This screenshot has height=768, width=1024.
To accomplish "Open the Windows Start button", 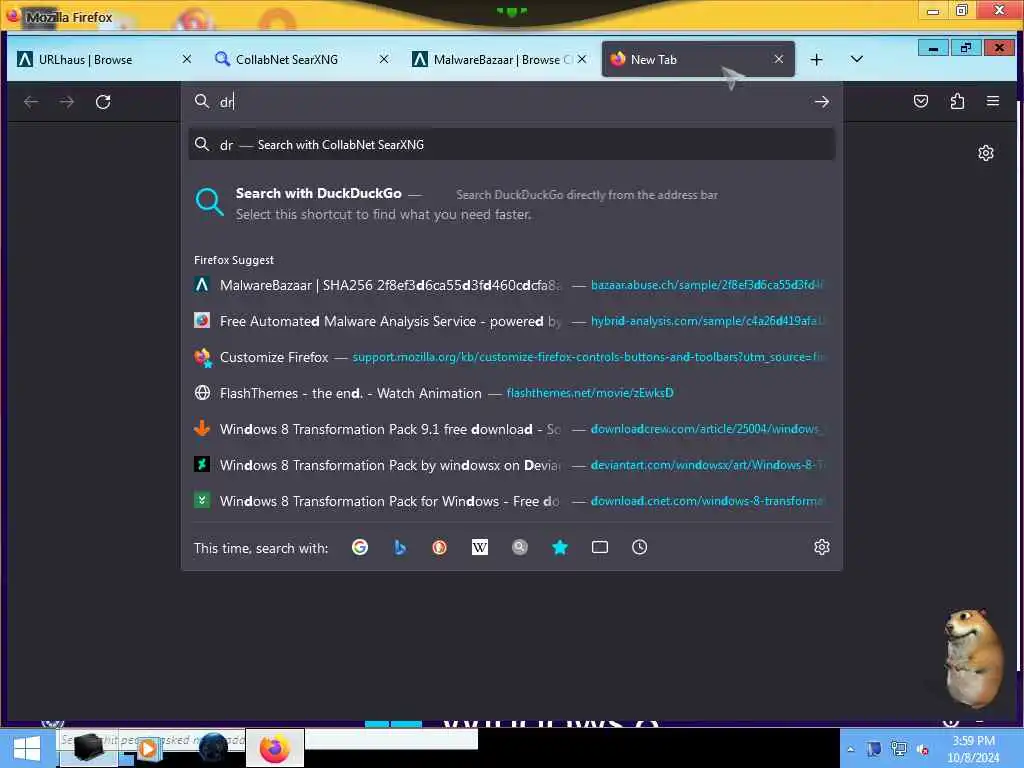I will pos(27,748).
